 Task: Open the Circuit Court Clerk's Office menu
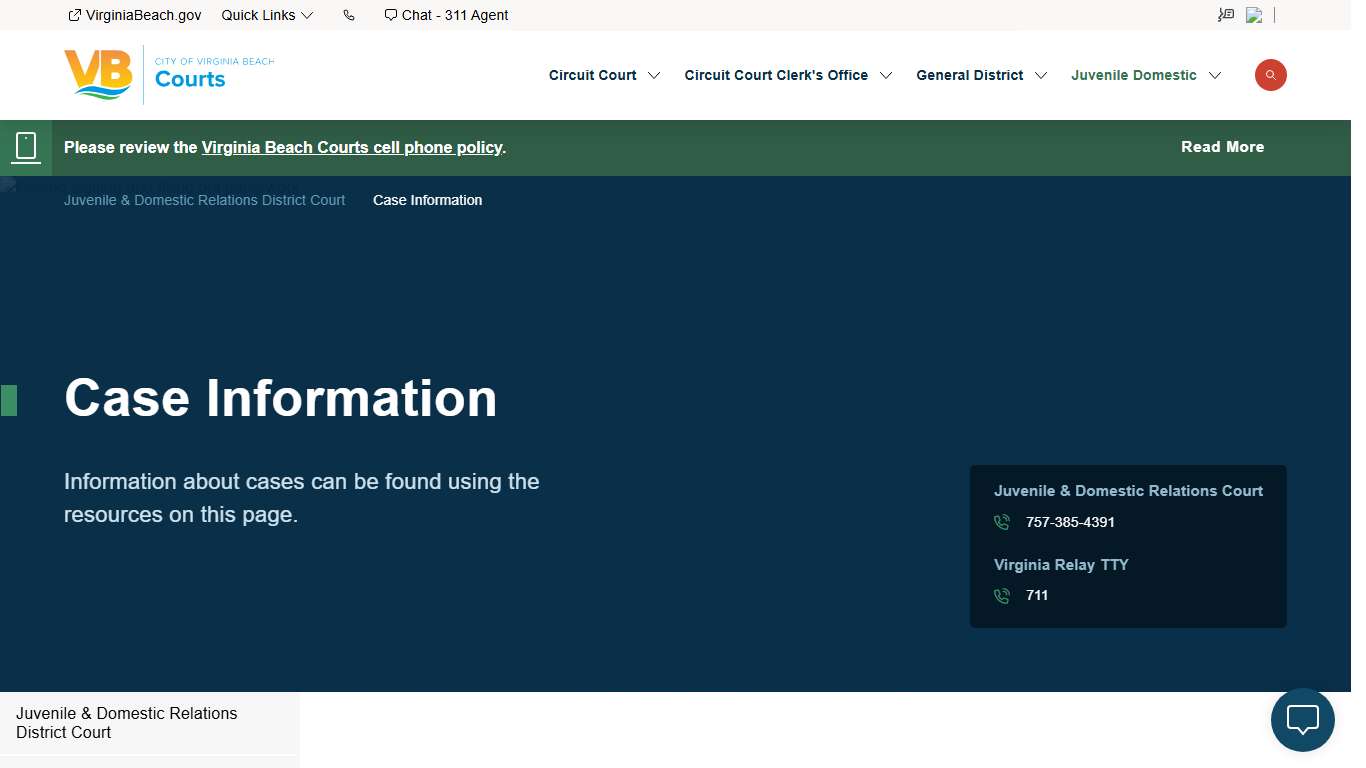775,75
